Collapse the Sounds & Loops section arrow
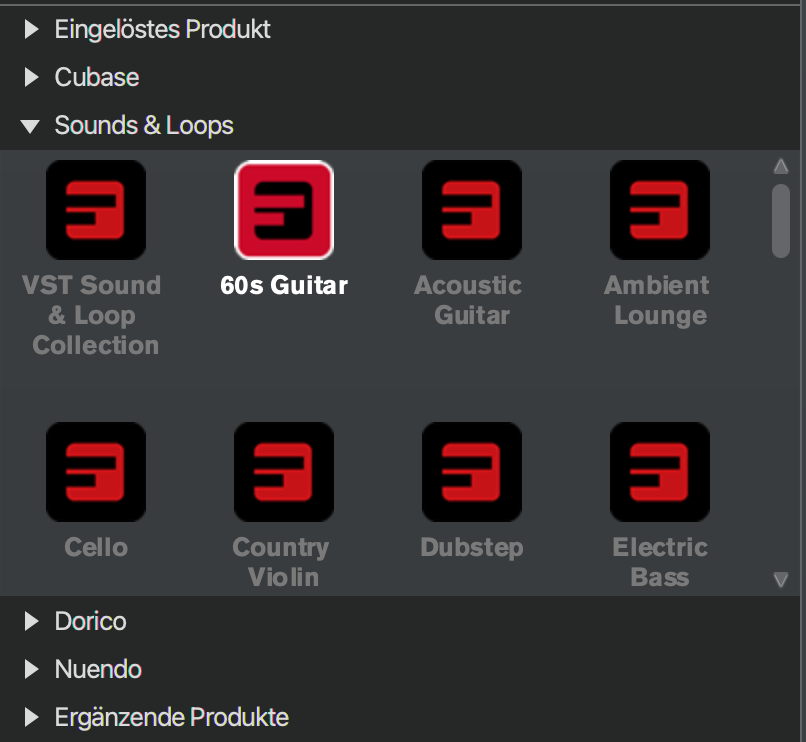This screenshot has width=806, height=742. point(30,126)
